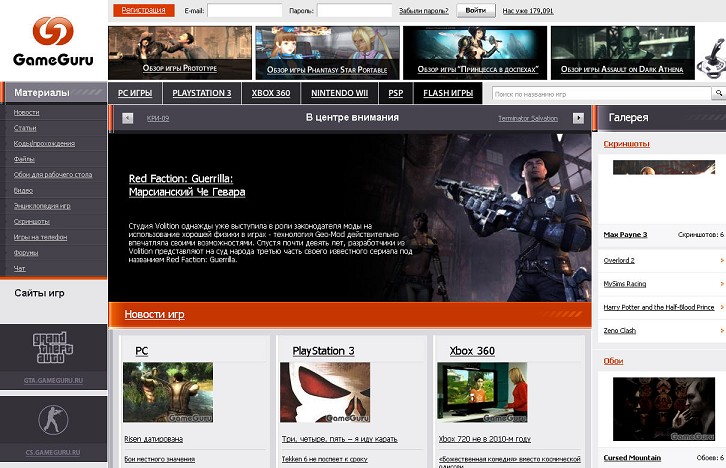
Task: Open the Prototype review banner
Action: (180, 53)
